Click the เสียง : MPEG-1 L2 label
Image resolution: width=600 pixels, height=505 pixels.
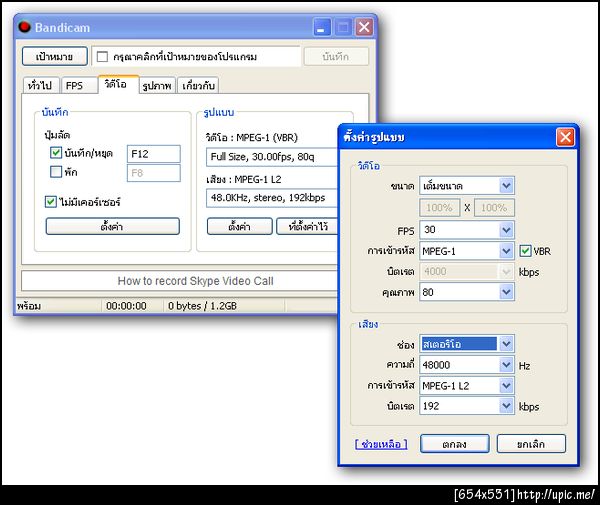click(x=244, y=179)
